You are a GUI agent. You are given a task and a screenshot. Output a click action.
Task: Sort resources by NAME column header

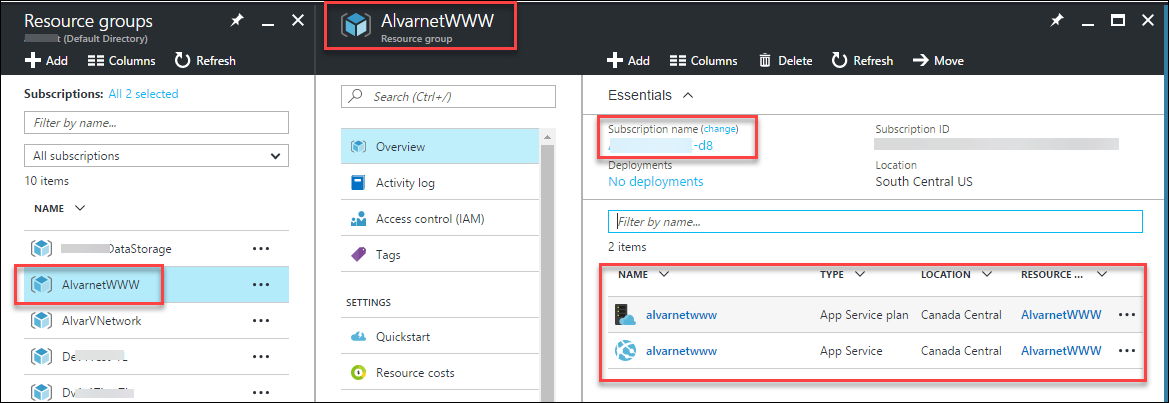click(643, 274)
